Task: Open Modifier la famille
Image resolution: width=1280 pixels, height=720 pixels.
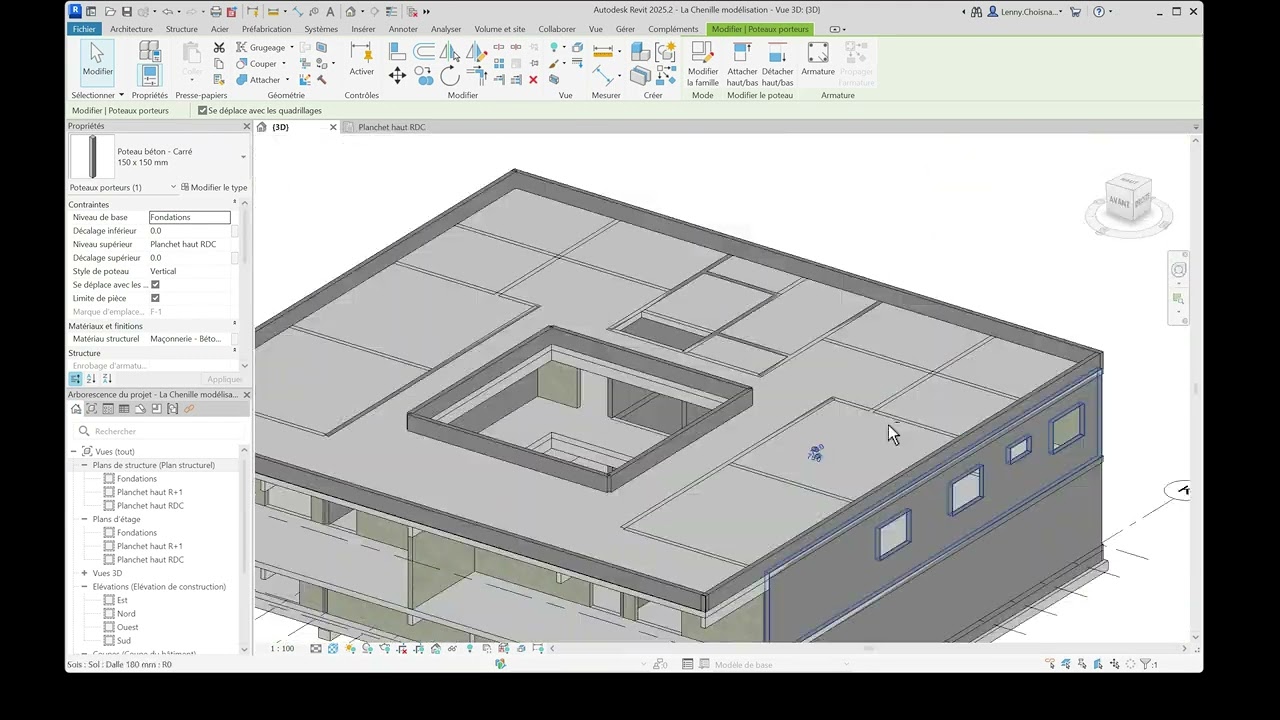Action: [x=702, y=64]
